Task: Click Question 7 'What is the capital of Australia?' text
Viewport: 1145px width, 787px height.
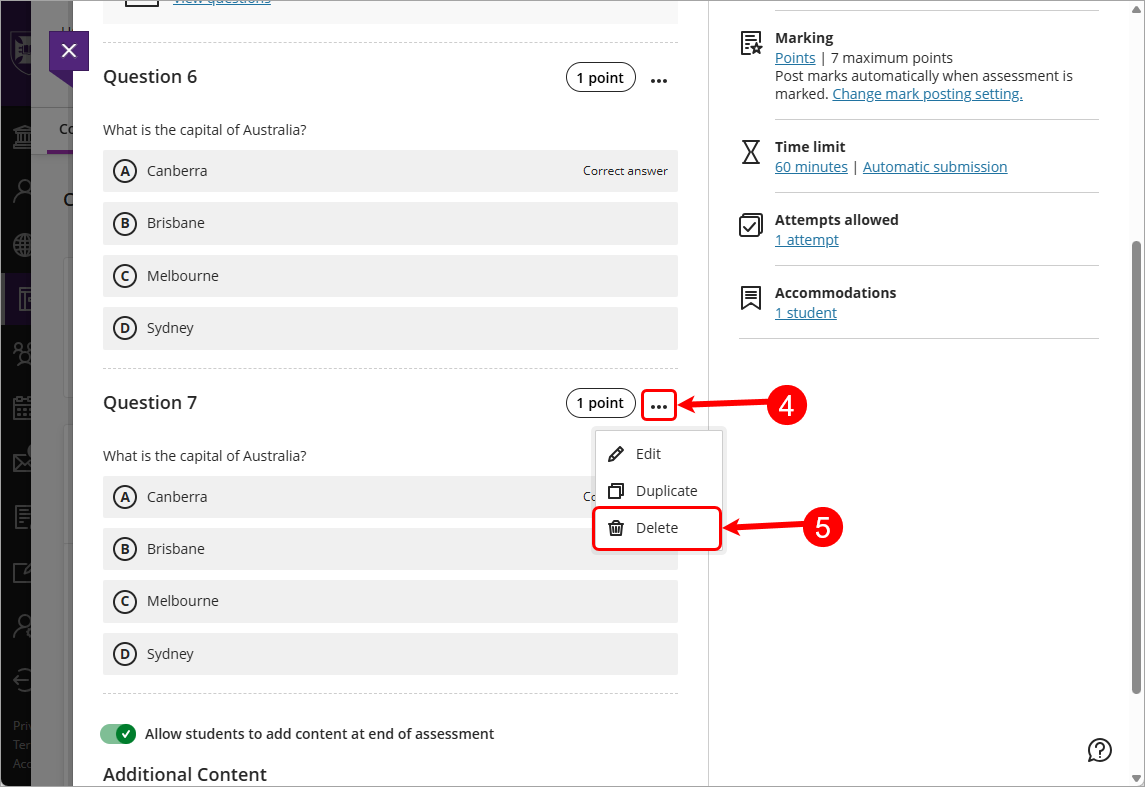Action: pyautogui.click(x=204, y=456)
